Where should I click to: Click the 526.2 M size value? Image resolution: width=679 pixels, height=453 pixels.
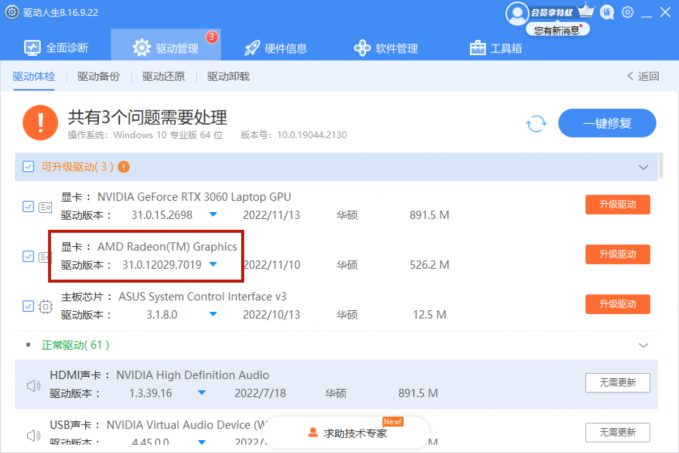[x=430, y=265]
